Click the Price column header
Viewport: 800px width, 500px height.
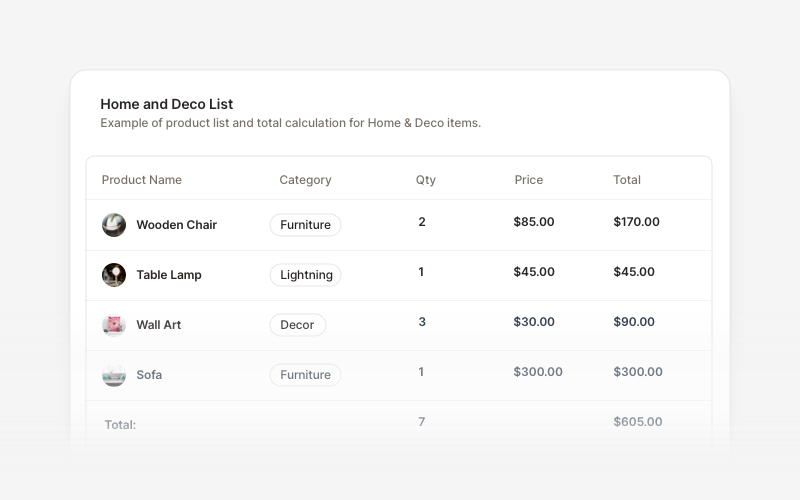coord(529,180)
